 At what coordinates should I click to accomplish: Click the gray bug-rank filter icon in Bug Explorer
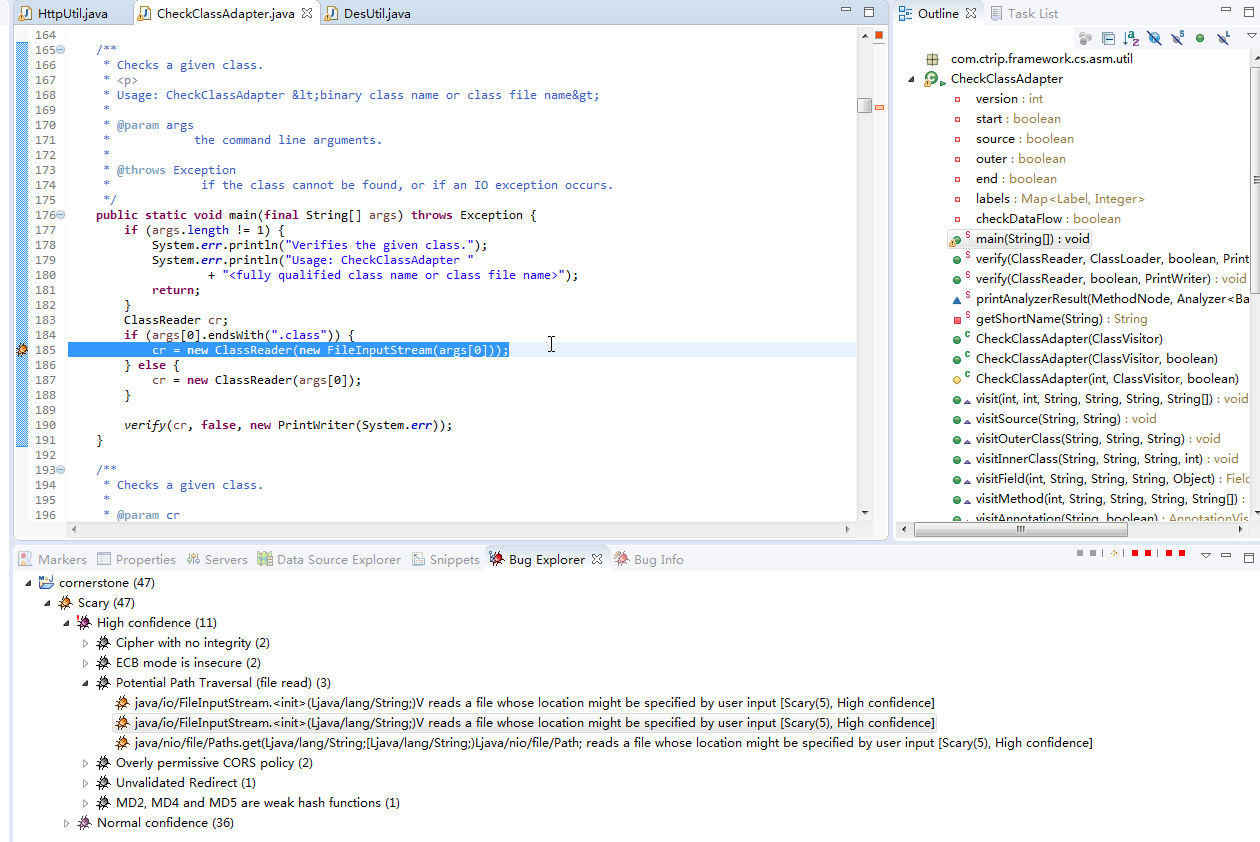coord(1078,552)
